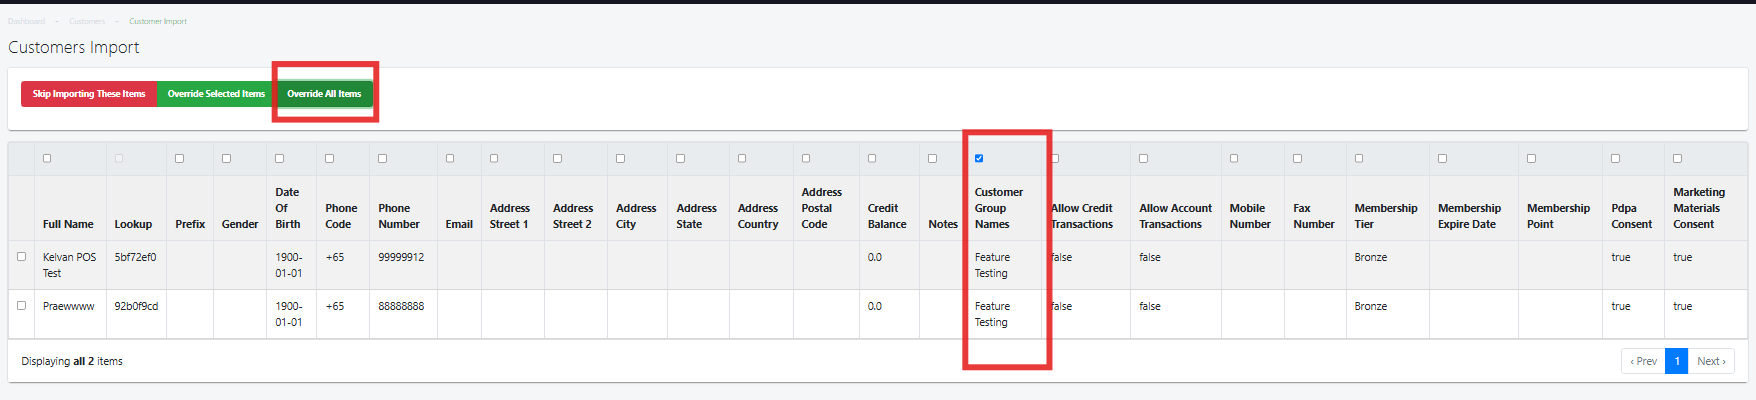This screenshot has height=400, width=1756.
Task: Tick the Membership Expire Date column checkbox
Action: coord(1442,158)
